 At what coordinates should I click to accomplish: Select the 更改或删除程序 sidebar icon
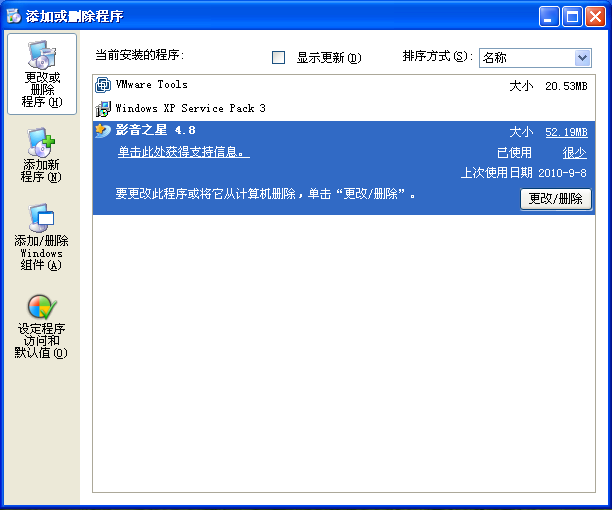point(41,57)
